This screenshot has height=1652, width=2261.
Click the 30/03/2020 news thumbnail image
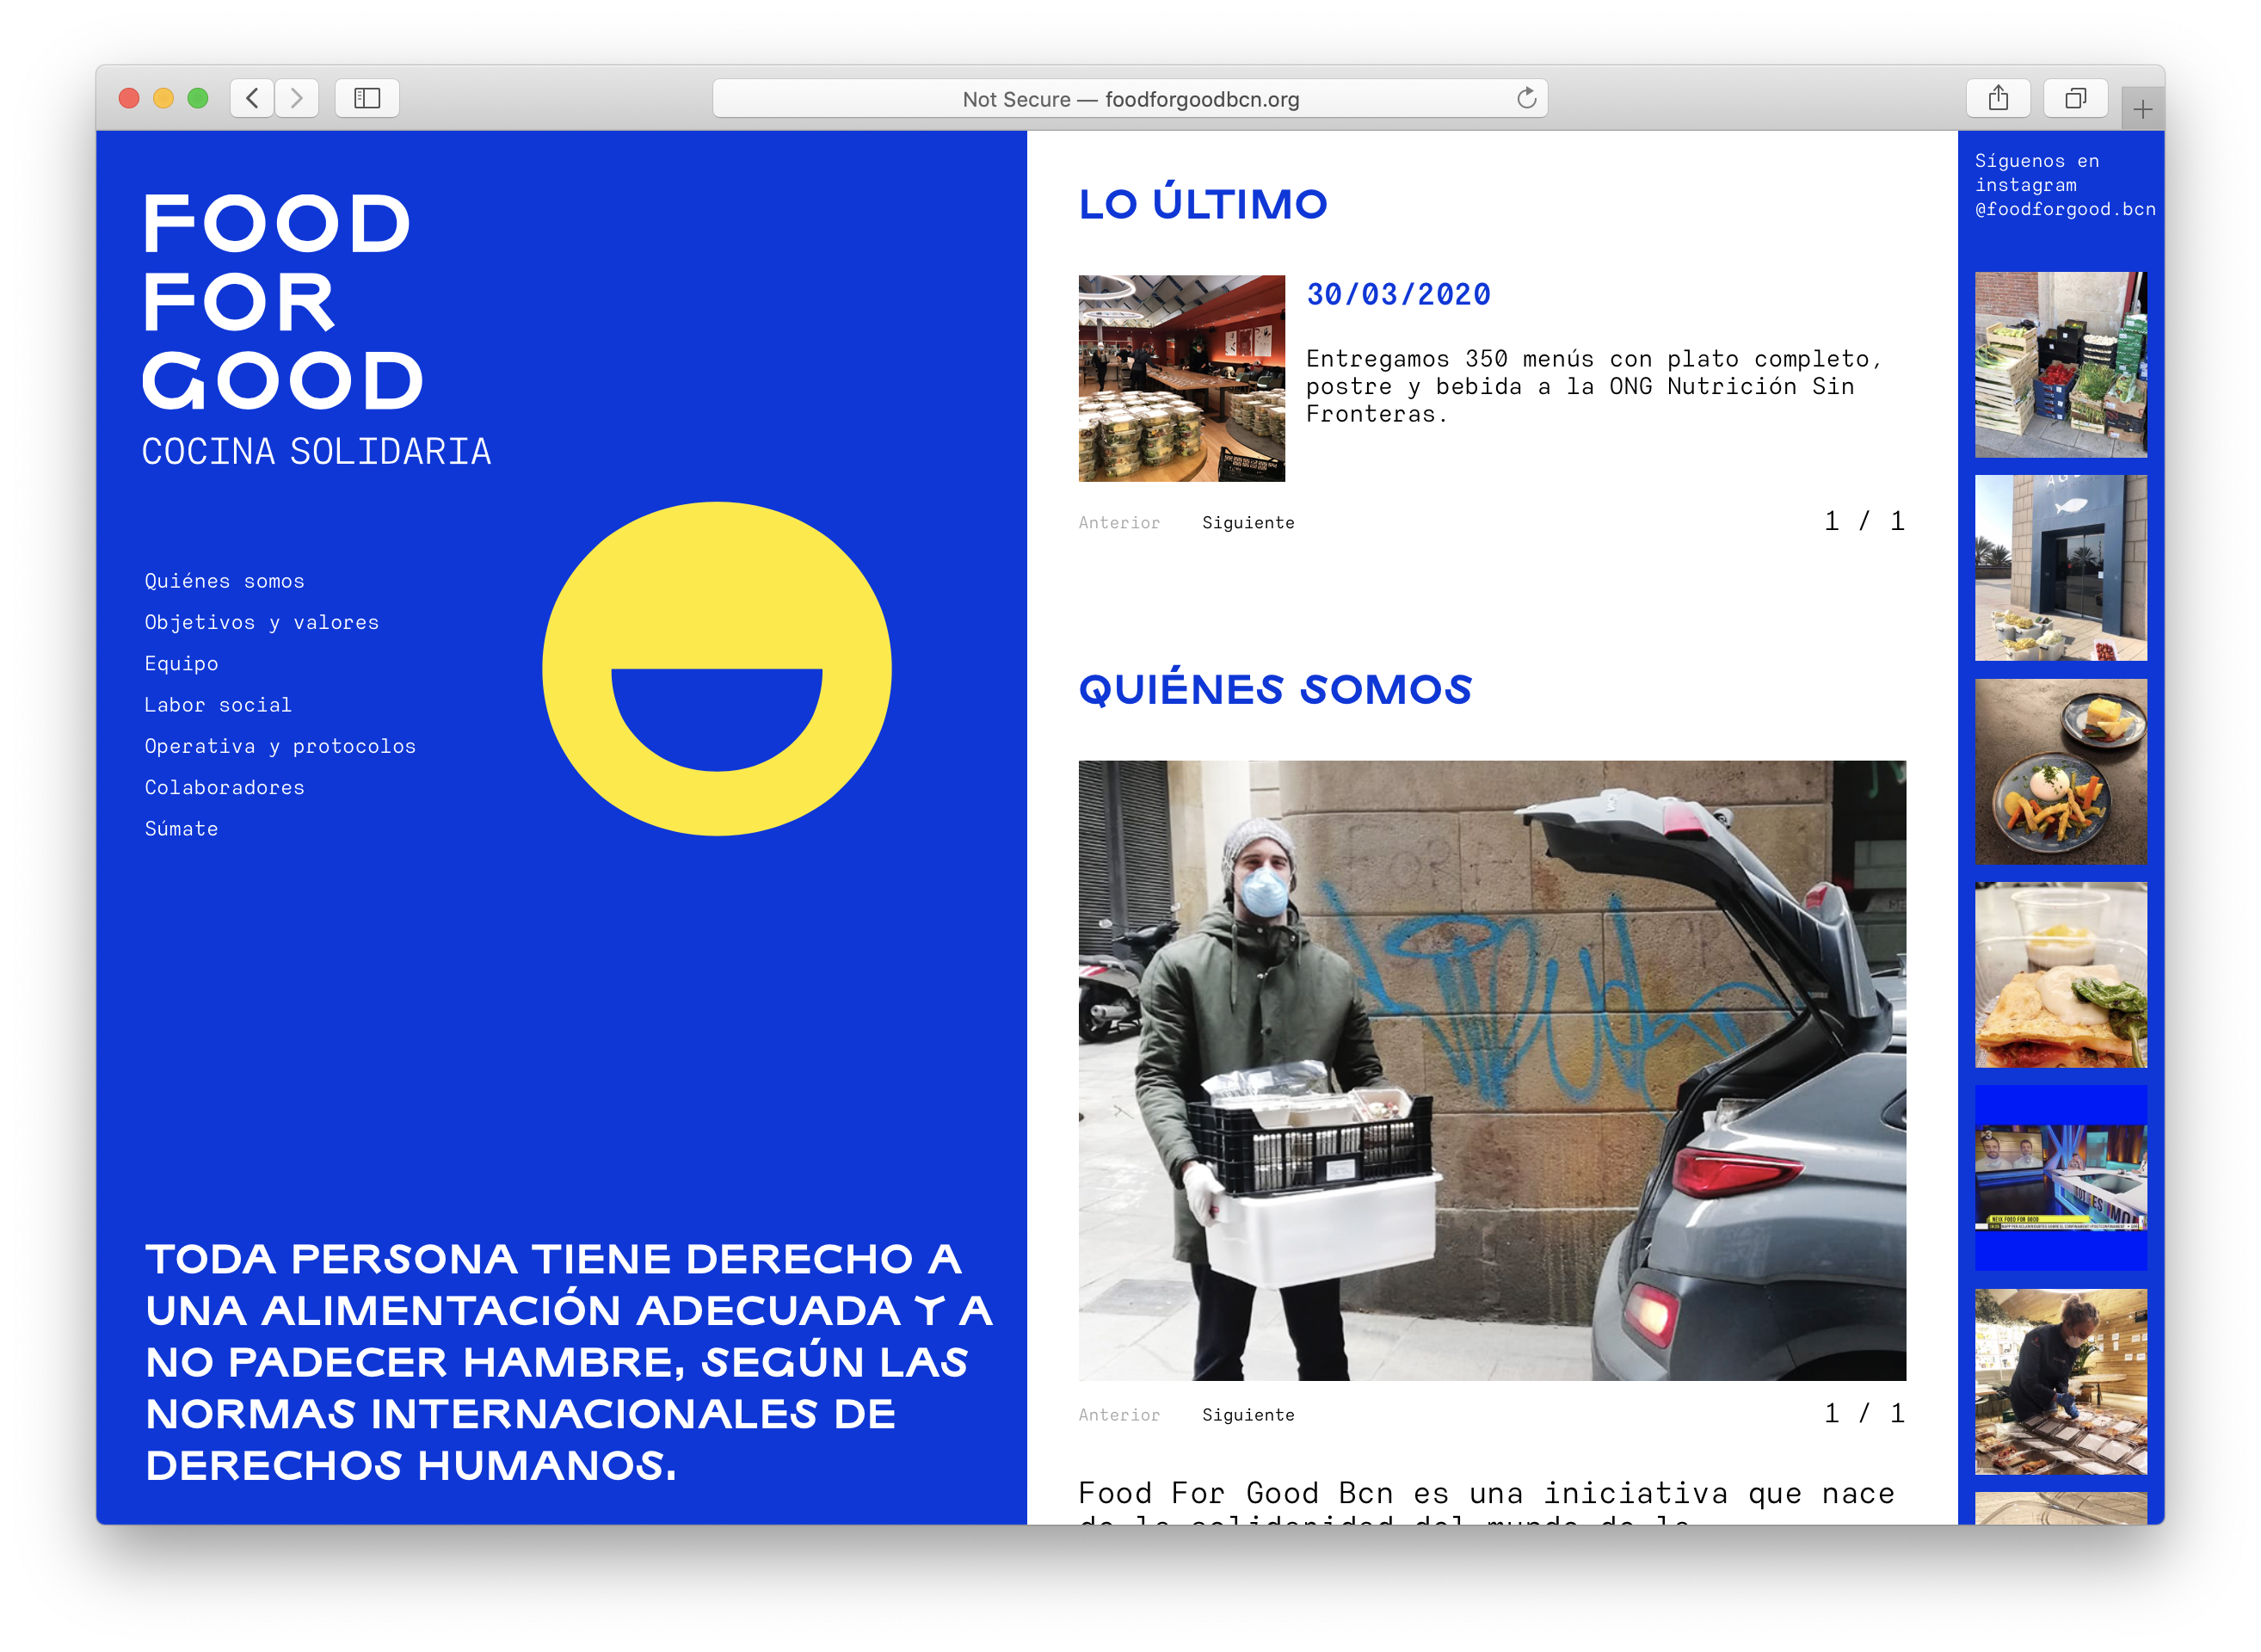1181,379
